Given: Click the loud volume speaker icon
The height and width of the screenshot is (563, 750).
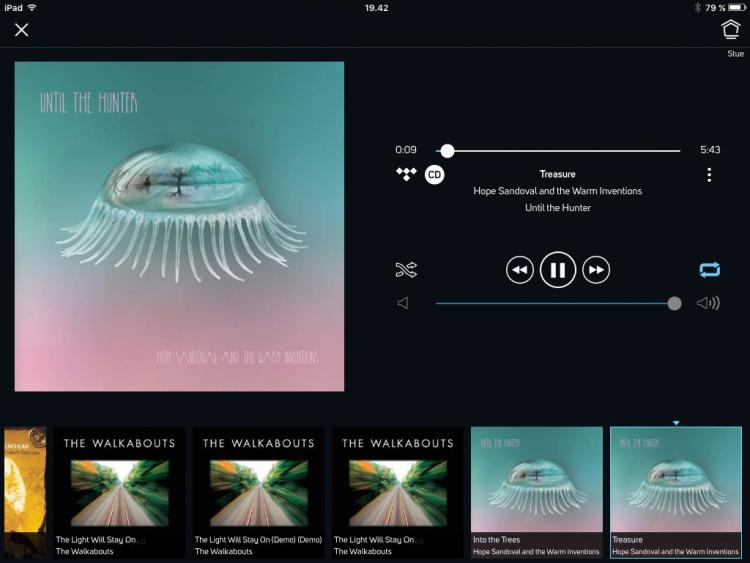Looking at the screenshot, I should 708,303.
